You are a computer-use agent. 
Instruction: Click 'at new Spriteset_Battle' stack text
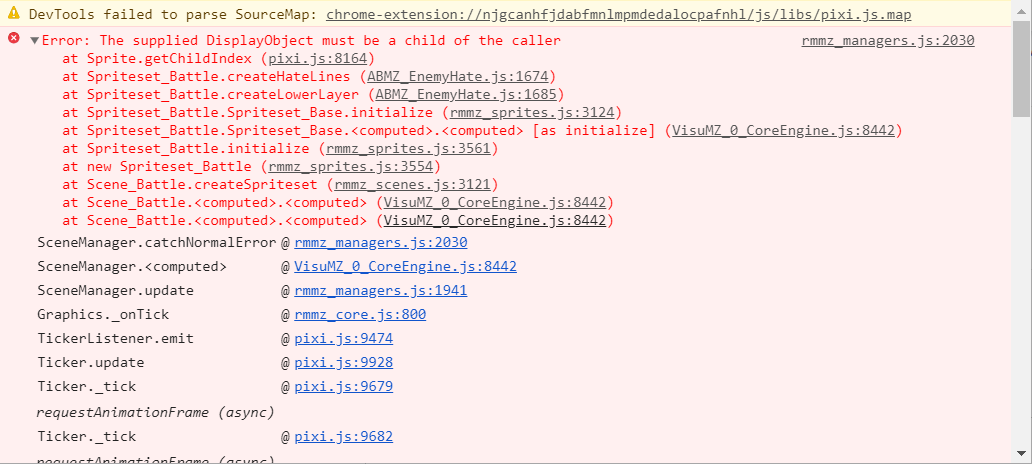[x=157, y=167]
